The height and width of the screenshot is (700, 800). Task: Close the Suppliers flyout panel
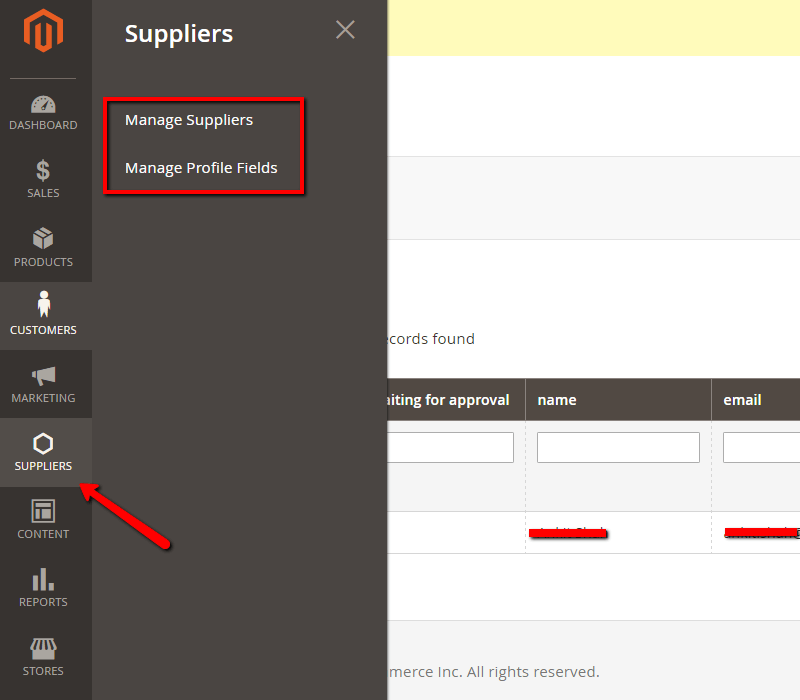point(345,30)
